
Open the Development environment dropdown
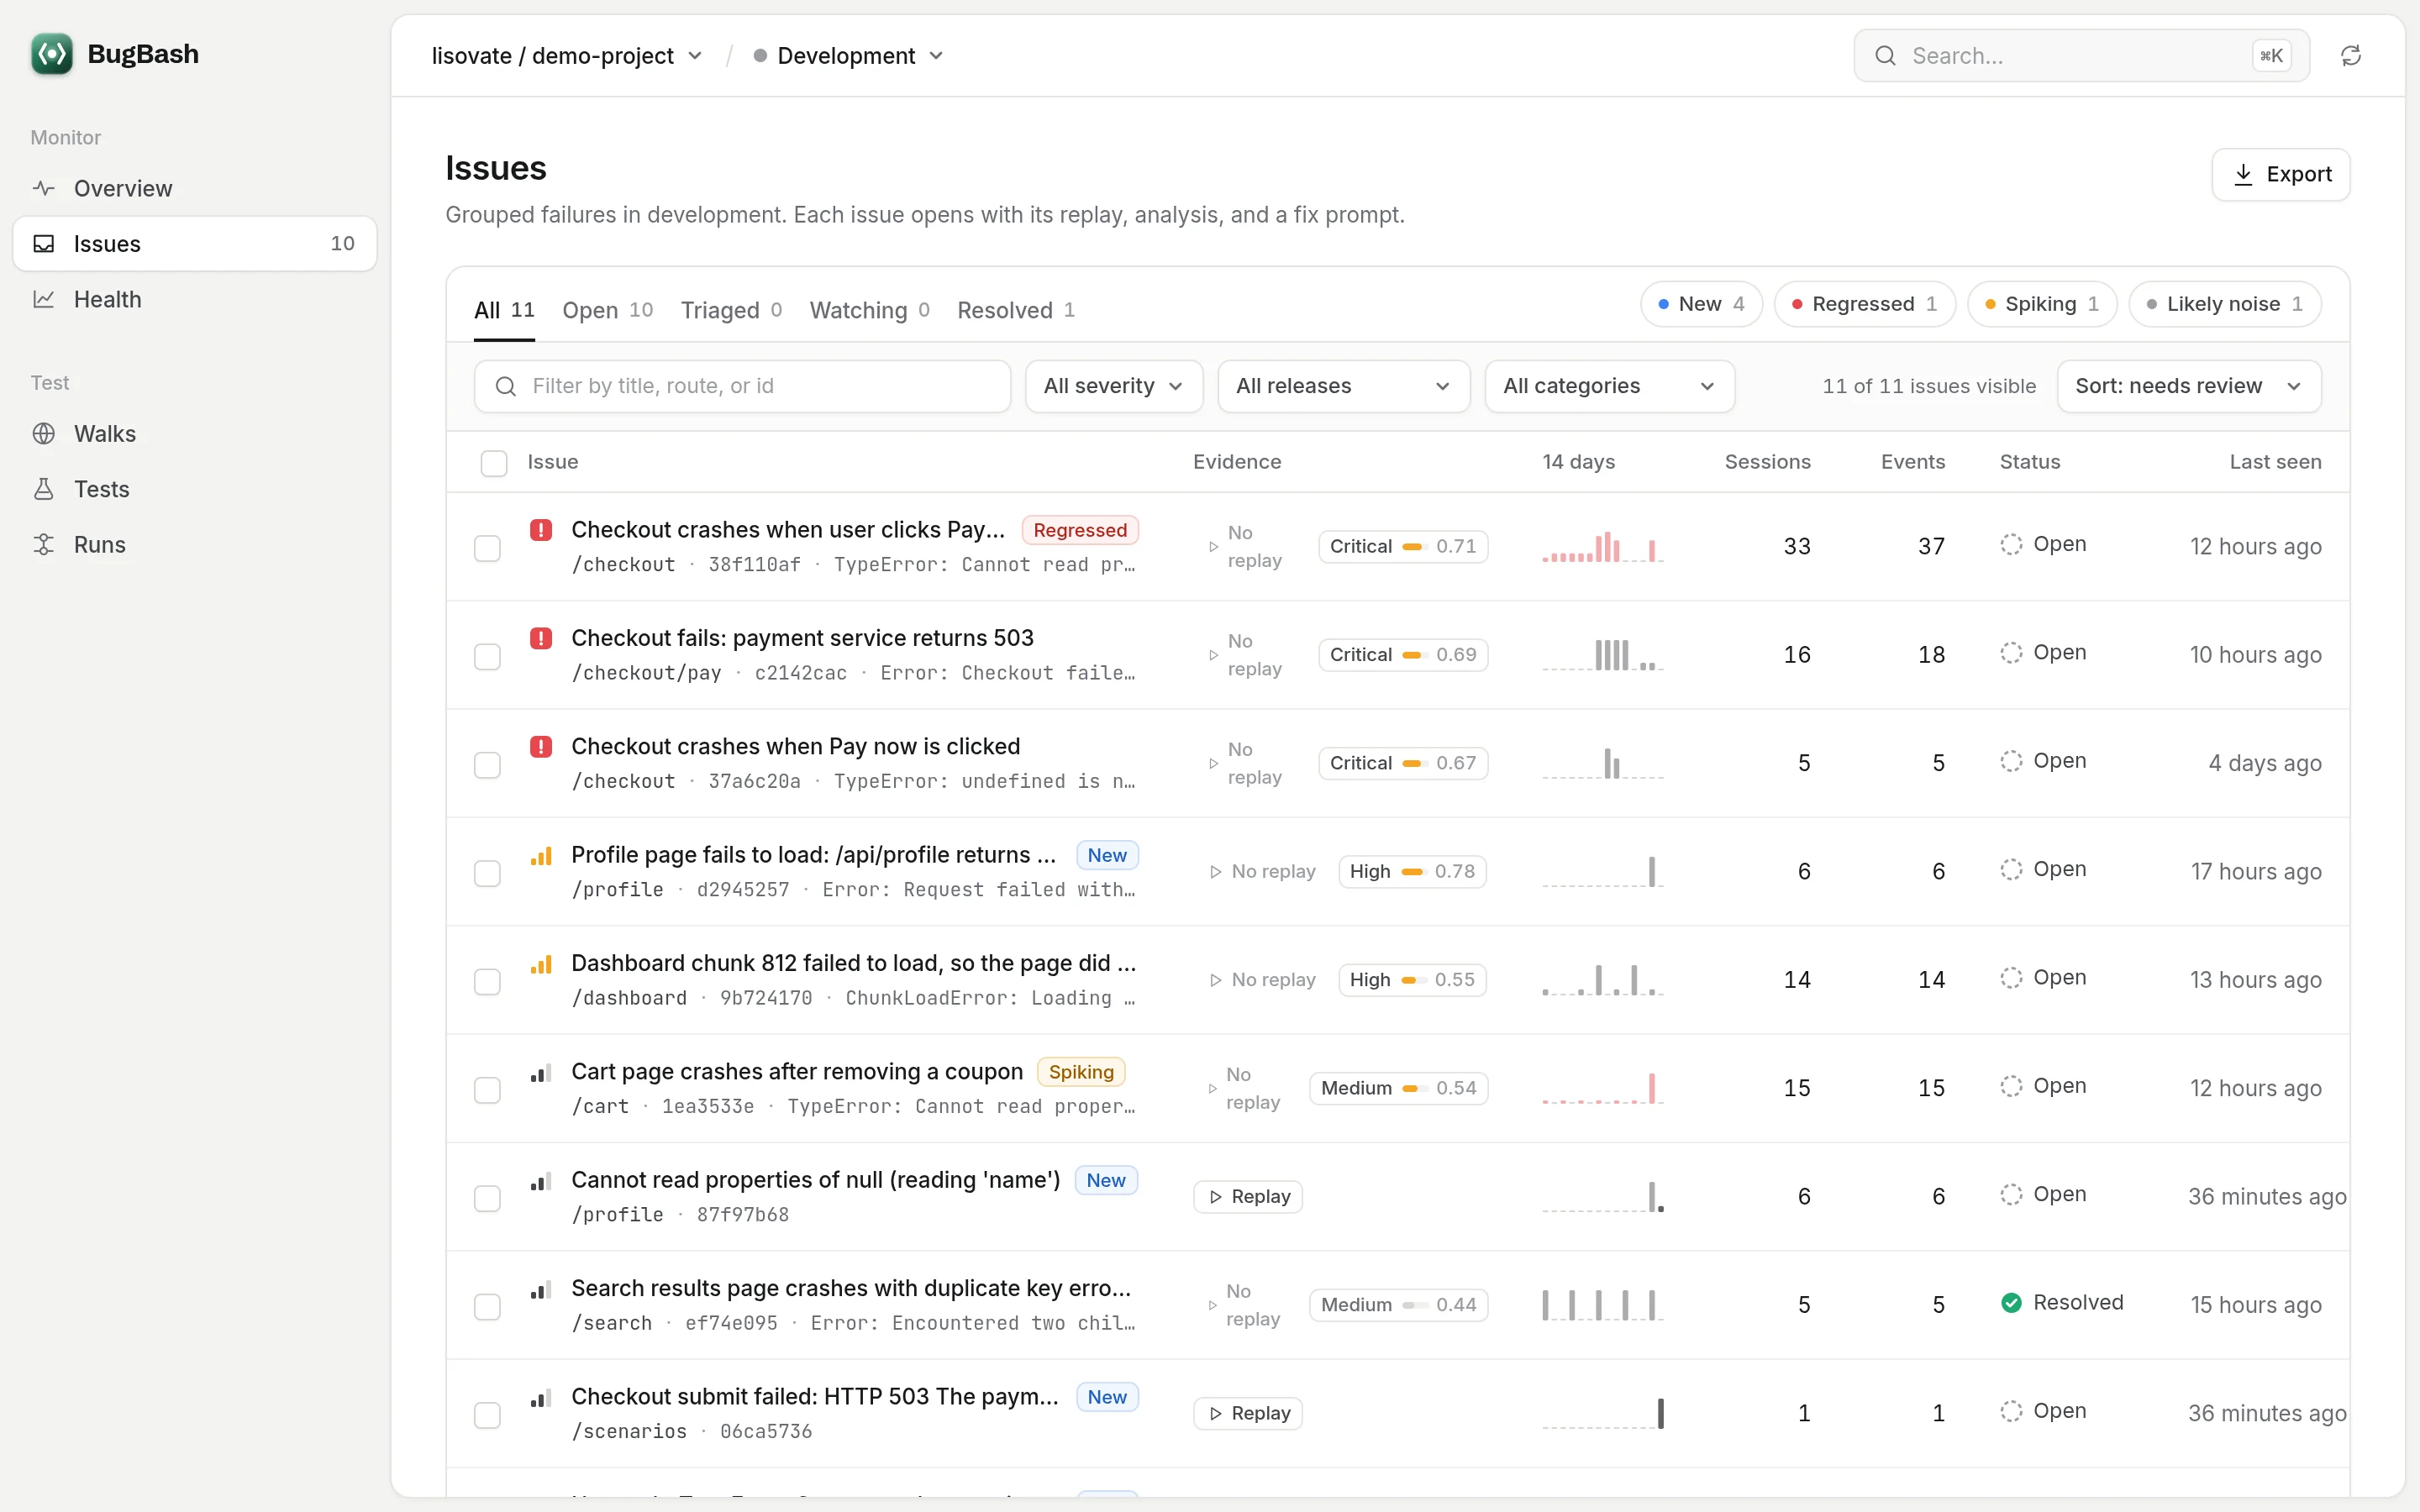(848, 56)
